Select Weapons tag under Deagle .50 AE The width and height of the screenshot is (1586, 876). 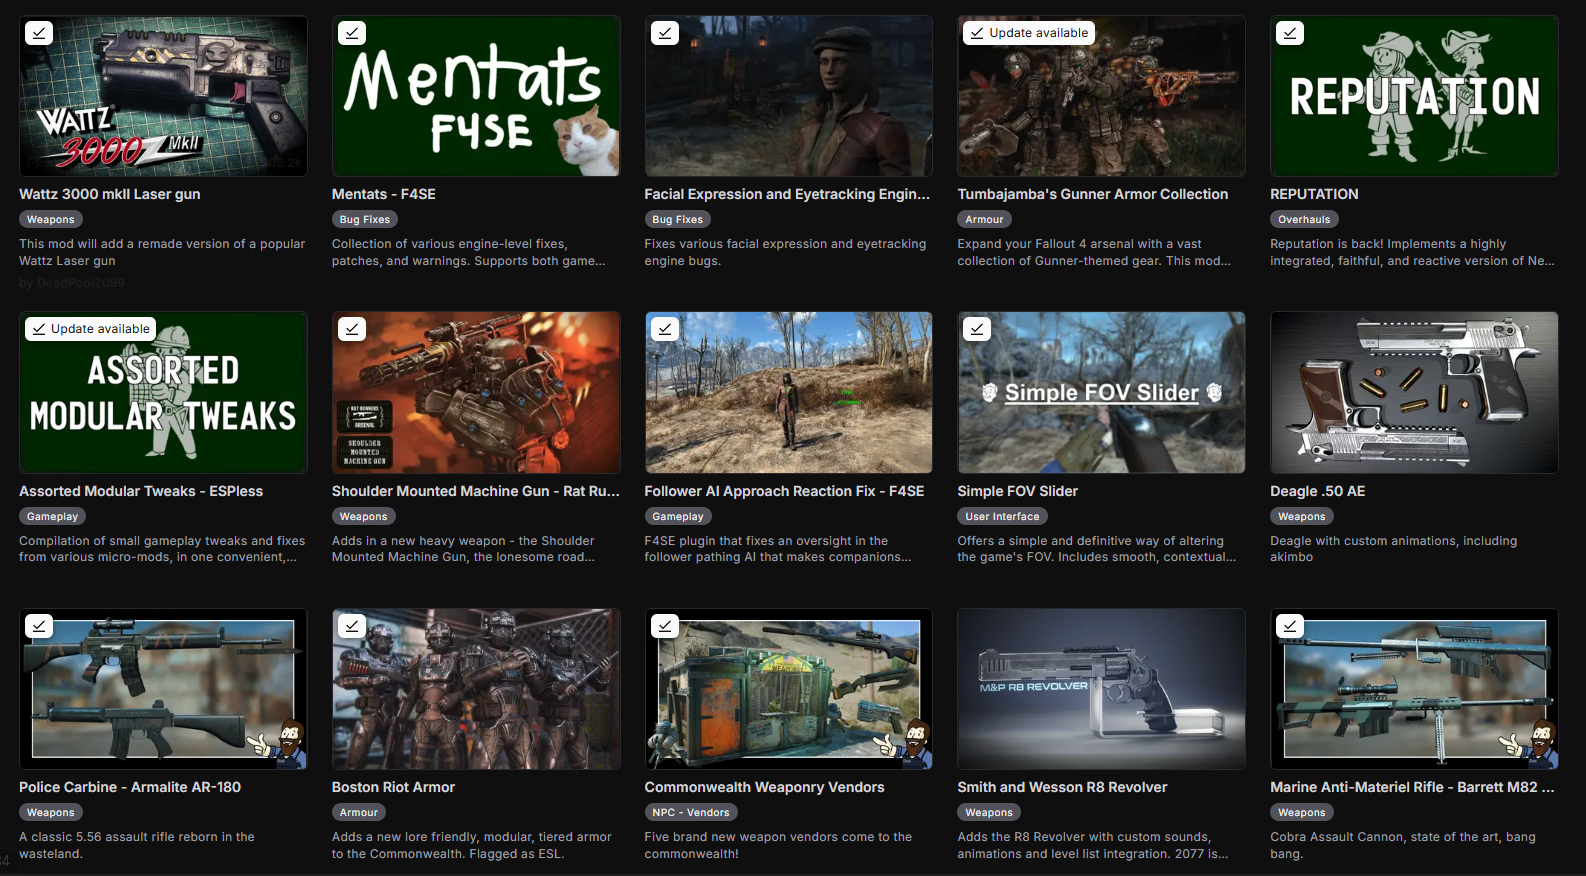[1302, 517]
